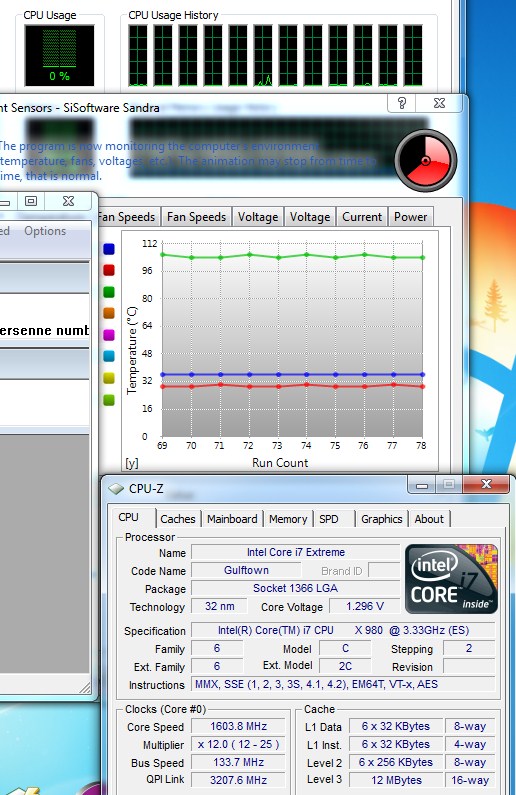The image size is (516, 795).
Task: Click the light green bottom legend swatch
Action: [x=109, y=400]
